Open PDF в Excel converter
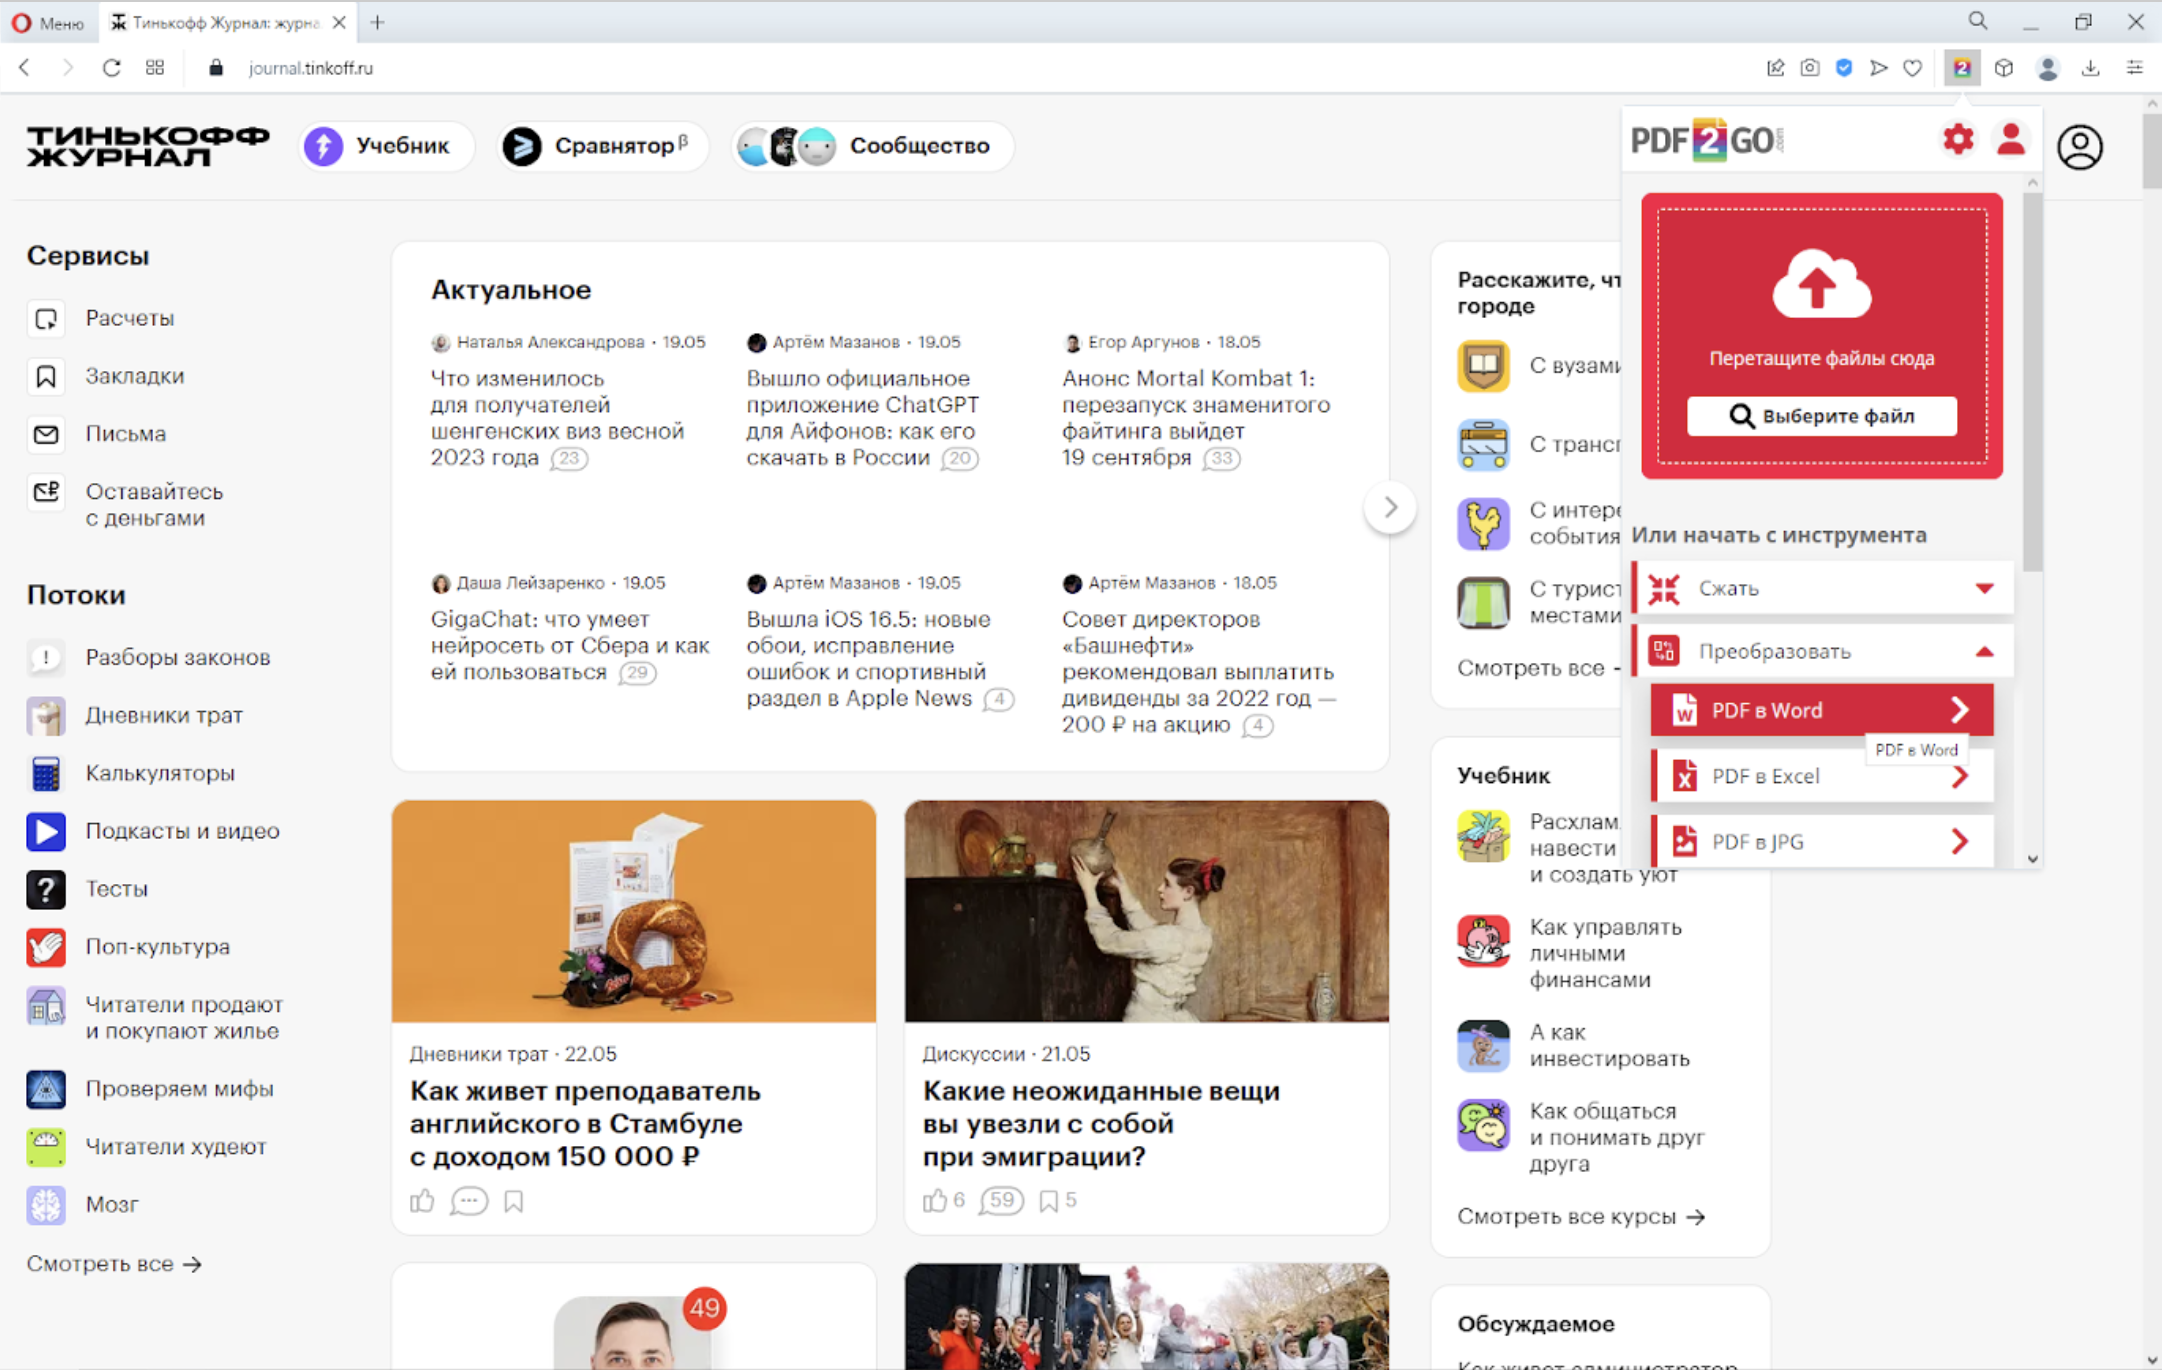The image size is (2162, 1370). [1821, 776]
